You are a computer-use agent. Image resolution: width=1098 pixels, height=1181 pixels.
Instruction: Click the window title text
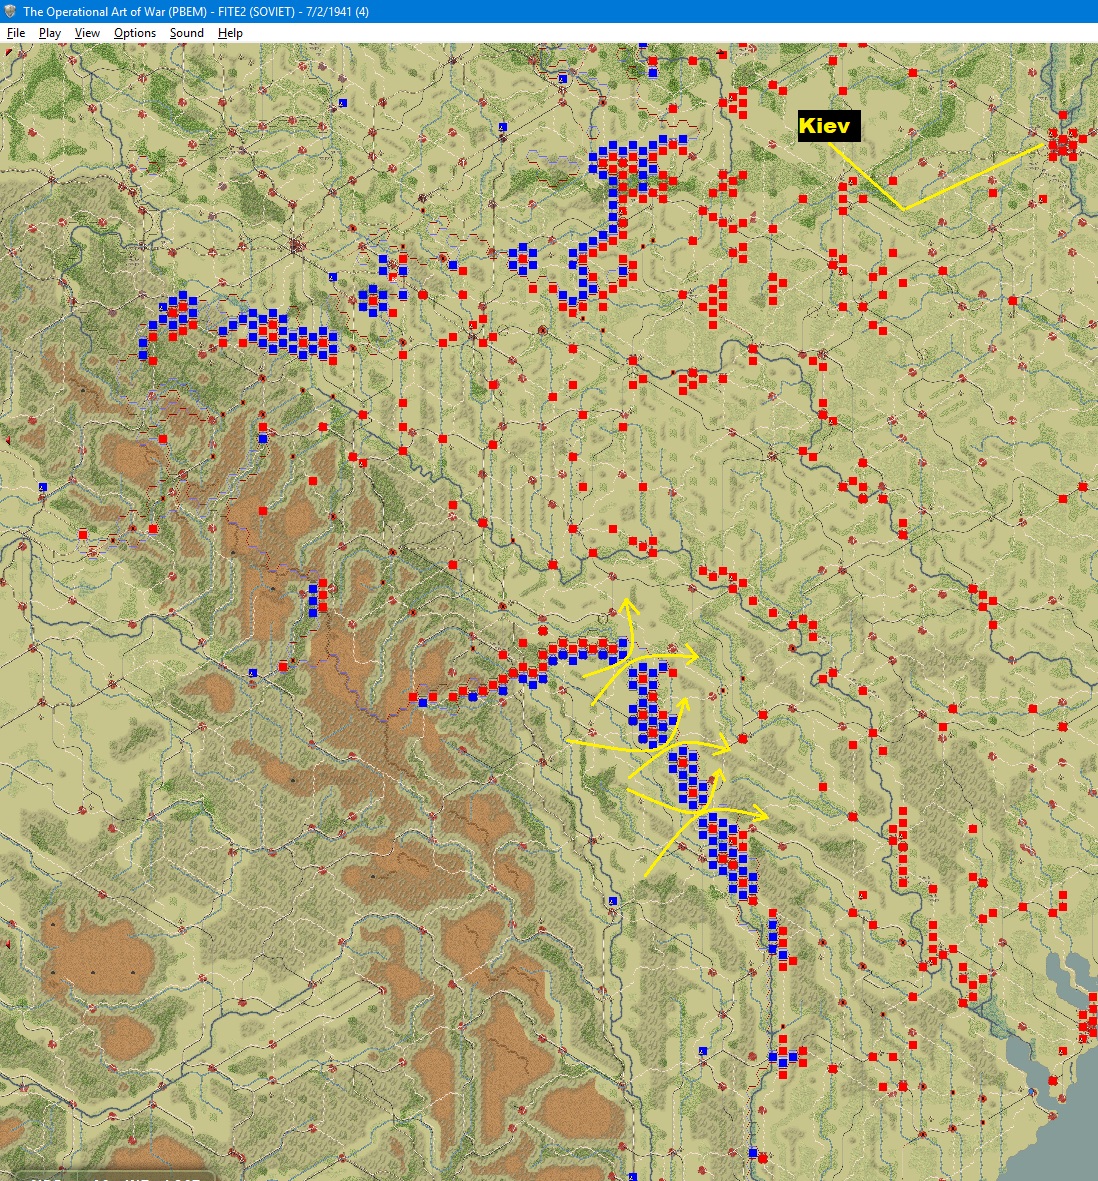tap(196, 11)
